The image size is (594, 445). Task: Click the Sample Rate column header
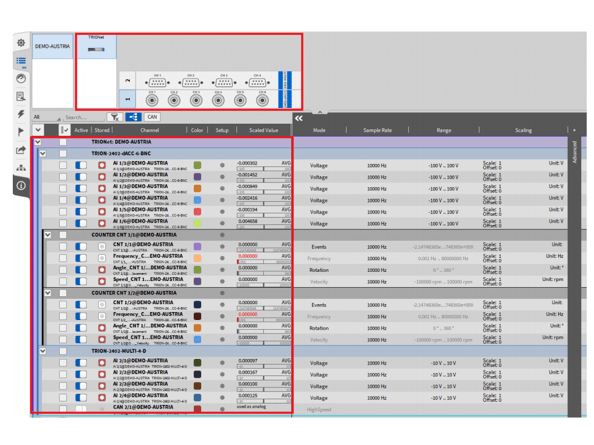[x=377, y=130]
